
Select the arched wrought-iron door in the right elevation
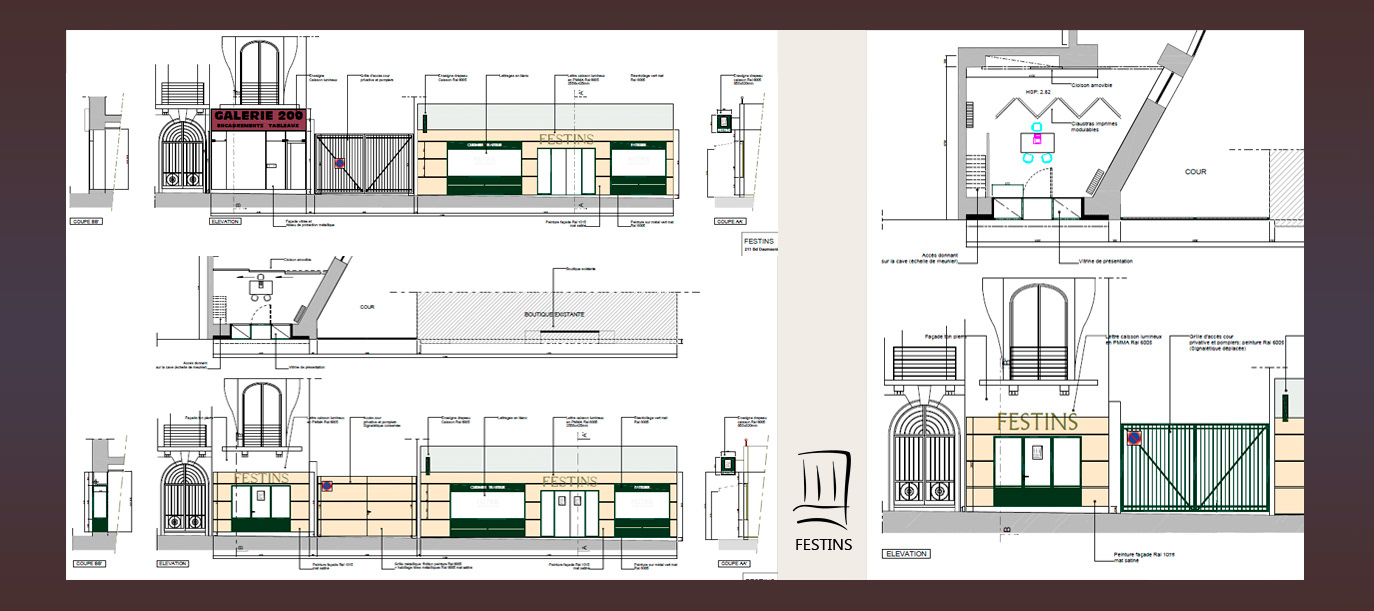pyautogui.click(x=925, y=457)
